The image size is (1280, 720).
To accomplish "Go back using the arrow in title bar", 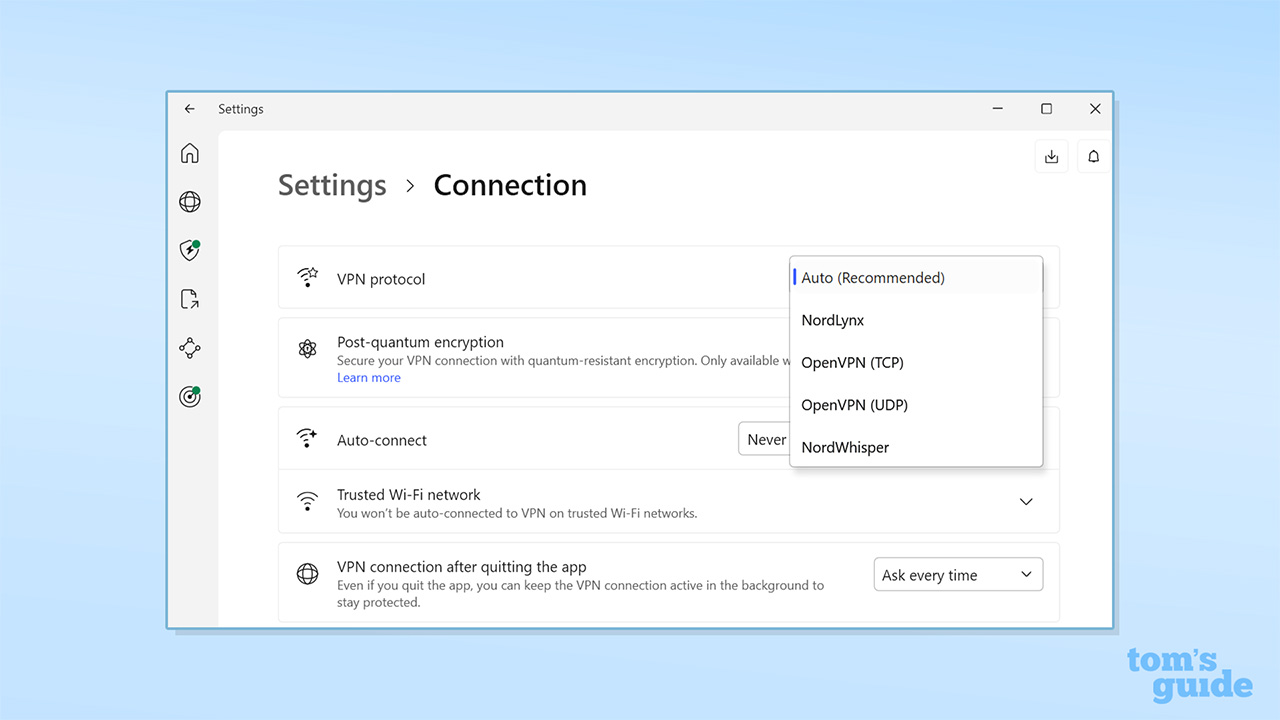I will click(x=190, y=109).
